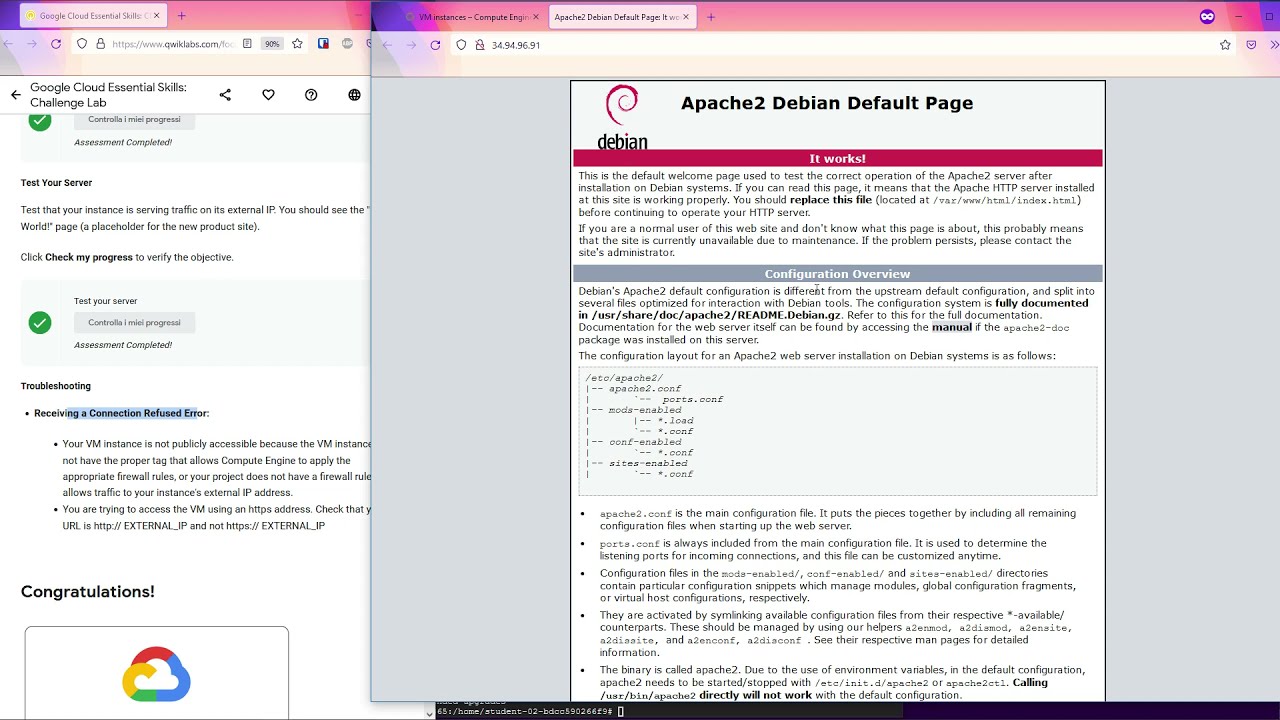Click the 'It works!' banner
The image size is (1280, 720).
coord(837,158)
